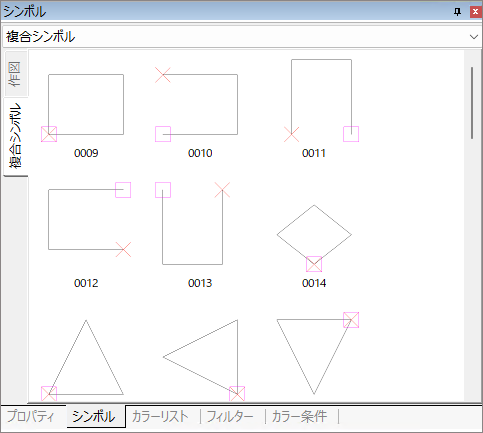
Task: Click the vertical scrollbar thumb
Action: click(472, 103)
